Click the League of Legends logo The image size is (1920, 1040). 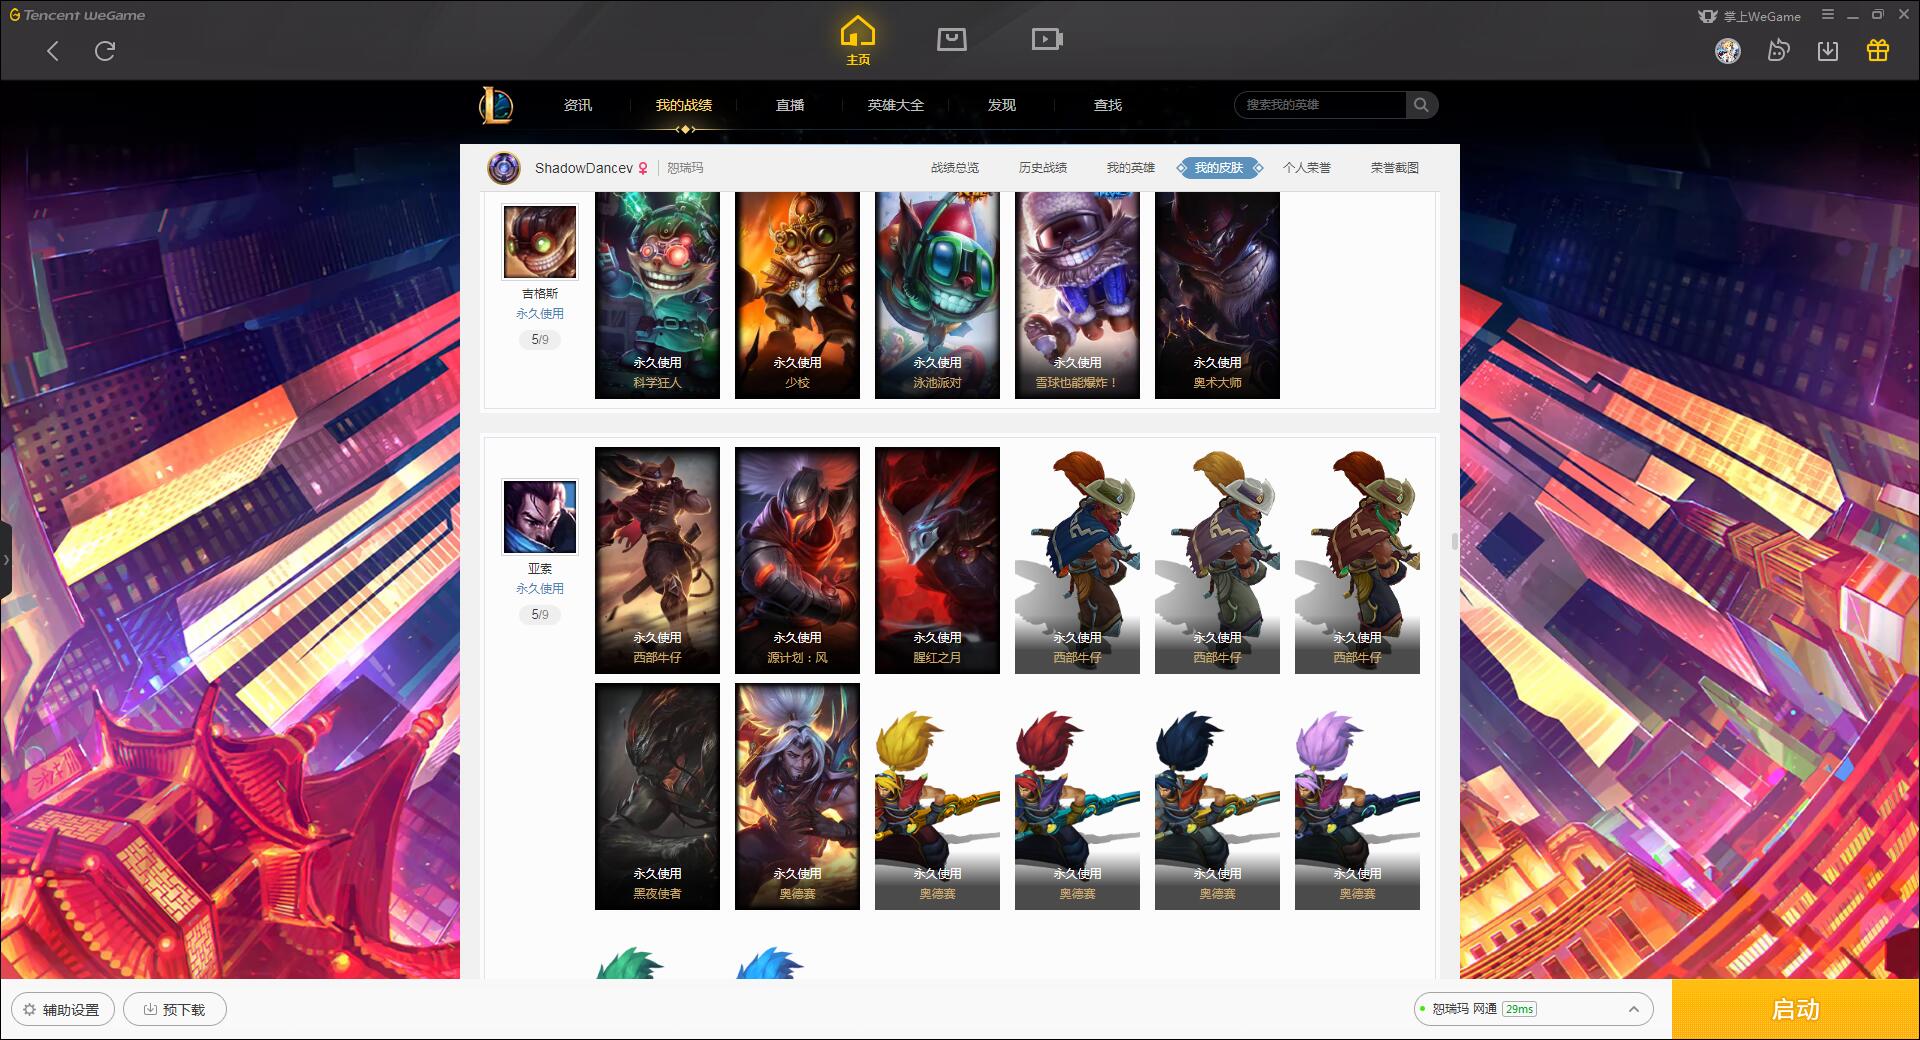[496, 105]
